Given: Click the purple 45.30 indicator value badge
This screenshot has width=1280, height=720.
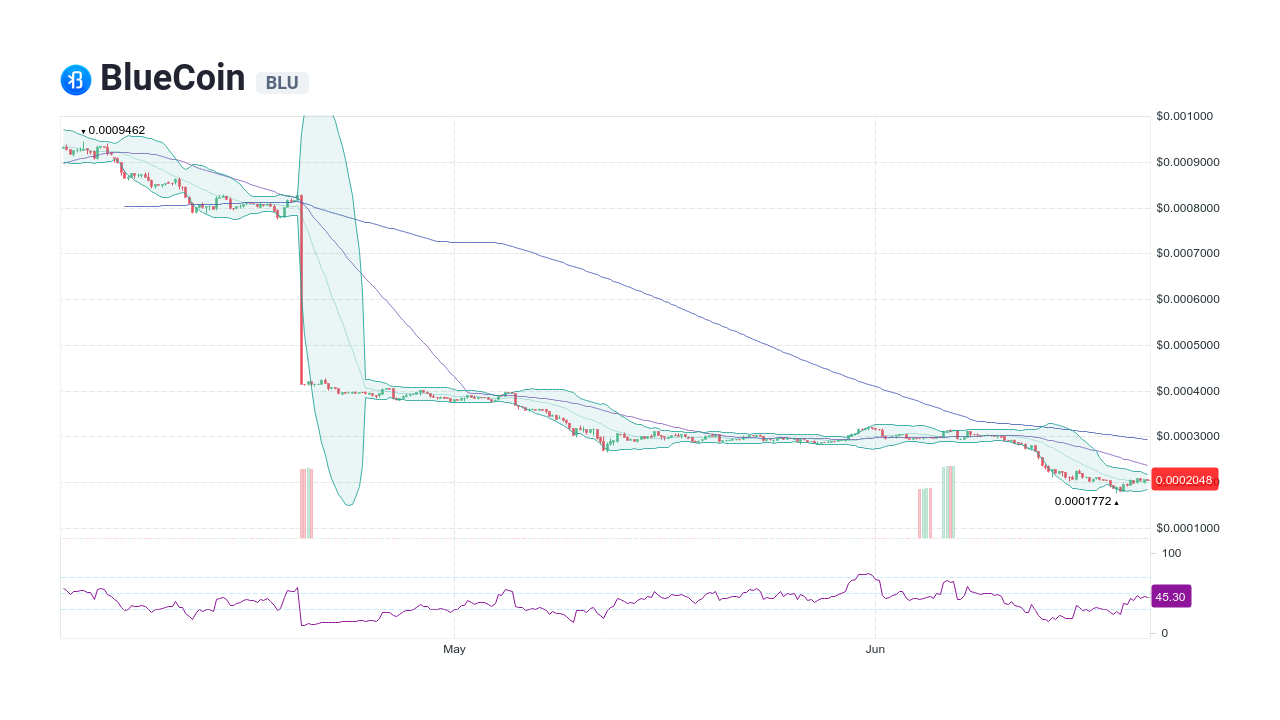Looking at the screenshot, I should 1170,596.
